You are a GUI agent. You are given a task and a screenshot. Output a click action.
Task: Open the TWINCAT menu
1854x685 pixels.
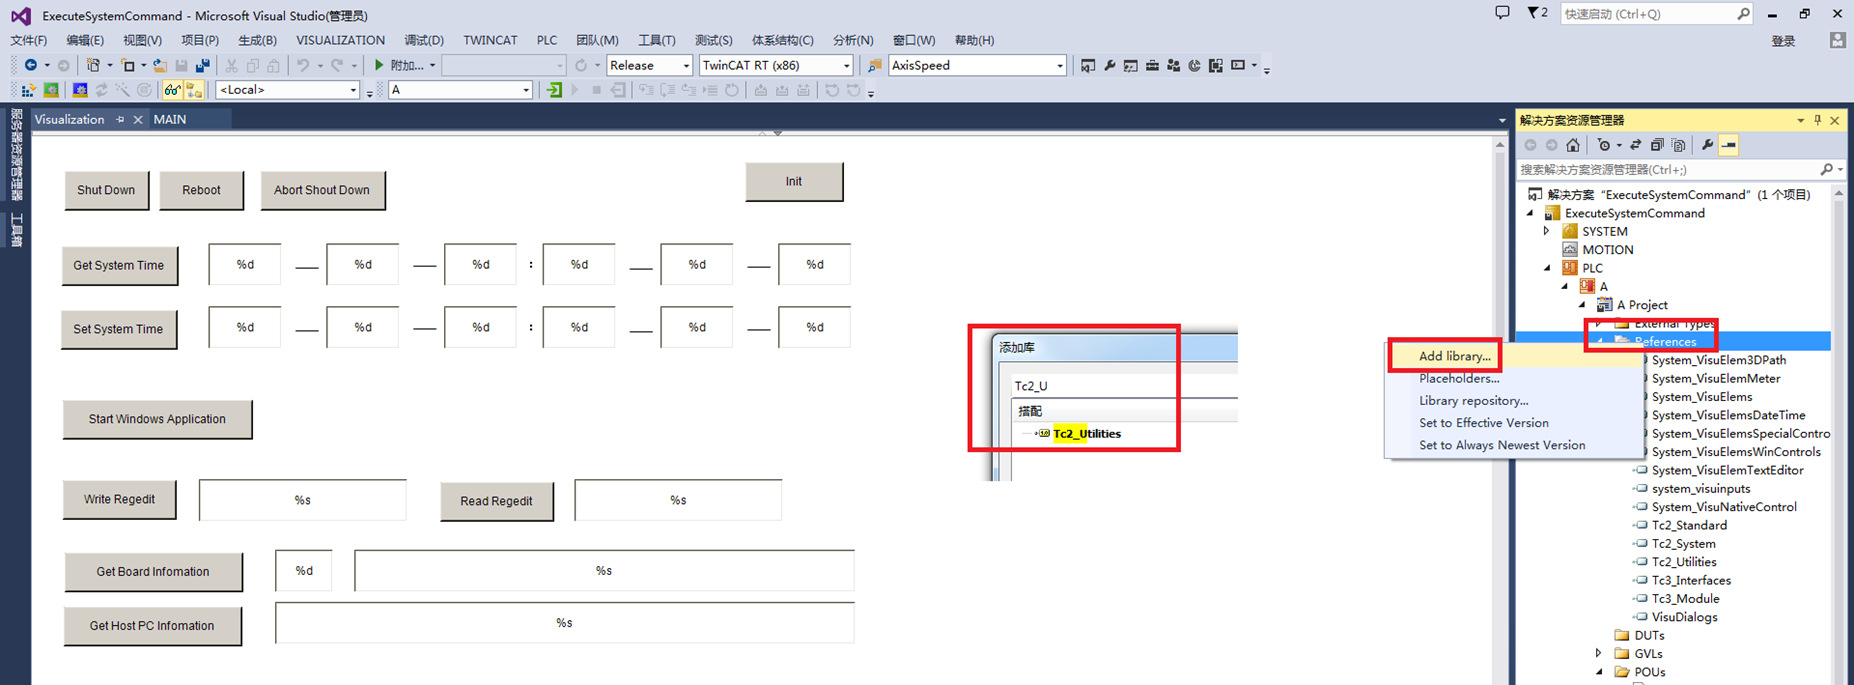tap(490, 40)
